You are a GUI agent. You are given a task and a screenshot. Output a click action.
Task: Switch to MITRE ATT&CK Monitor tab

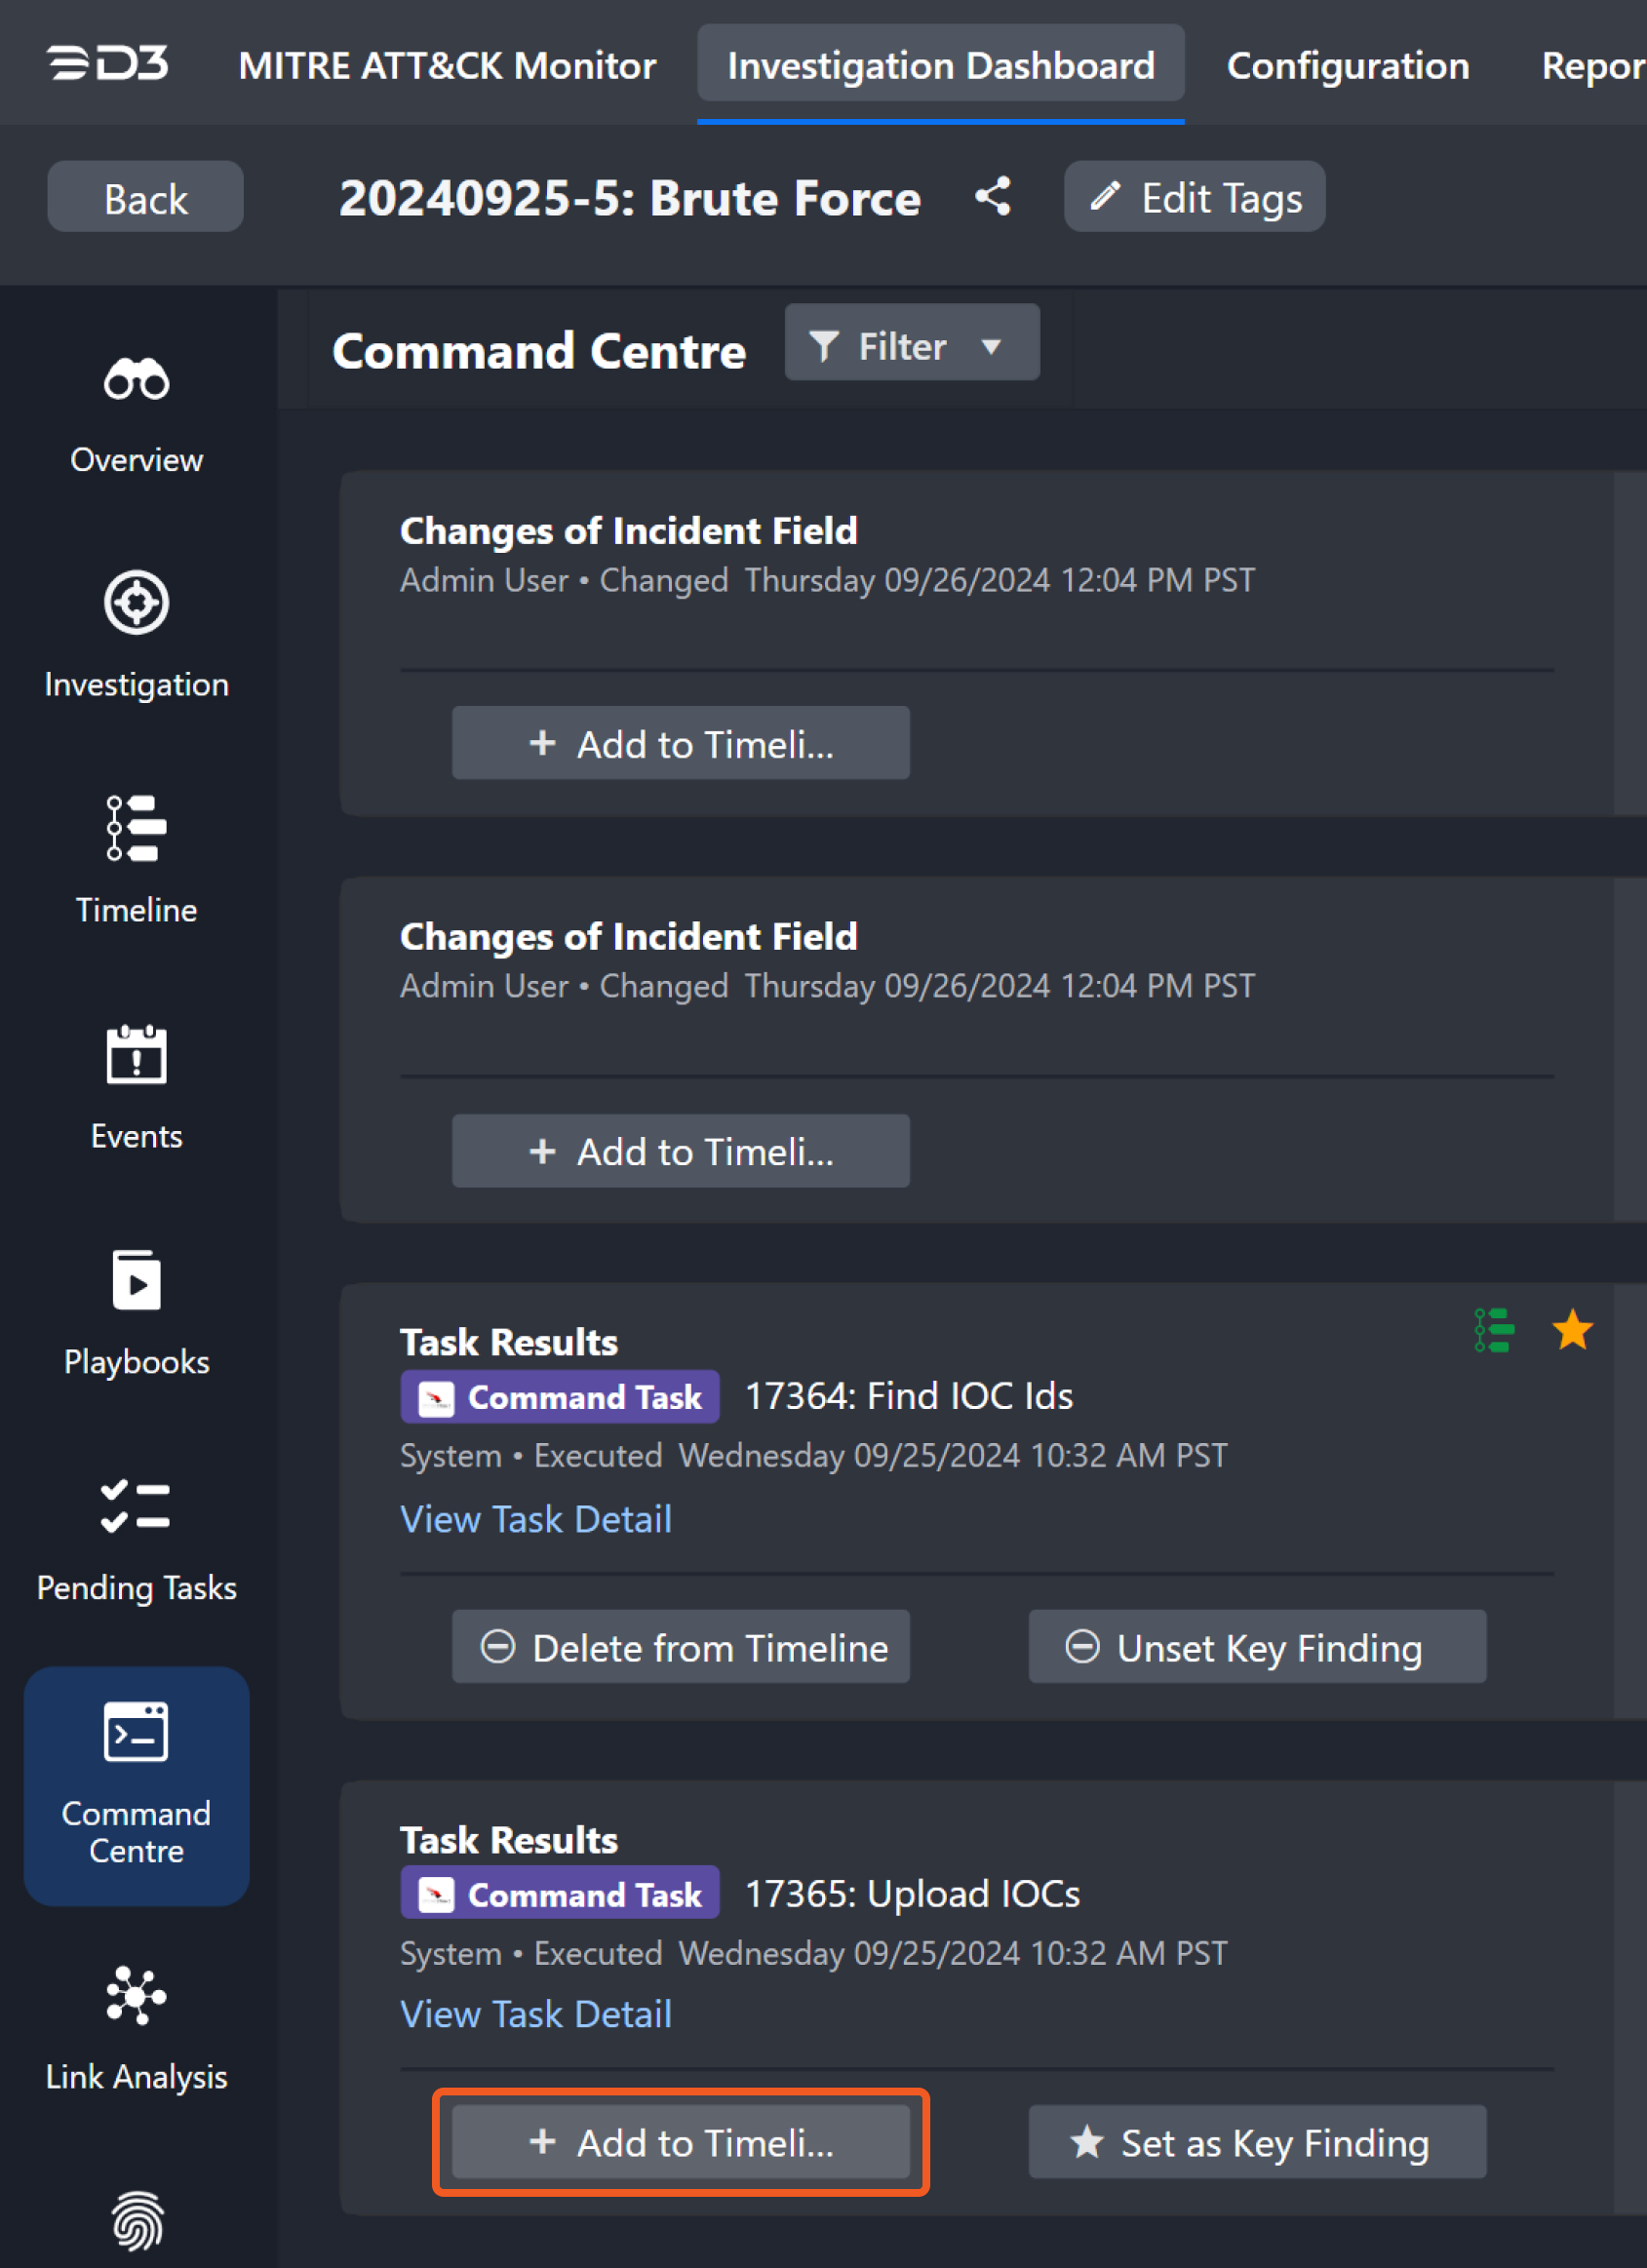(x=447, y=66)
